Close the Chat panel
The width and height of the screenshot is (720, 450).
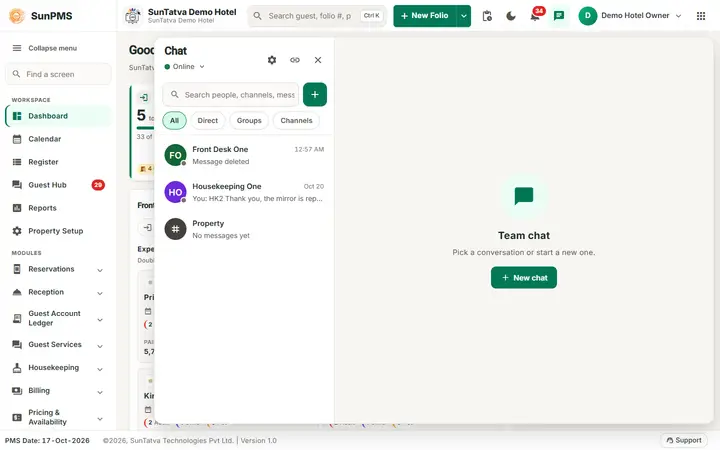(318, 60)
